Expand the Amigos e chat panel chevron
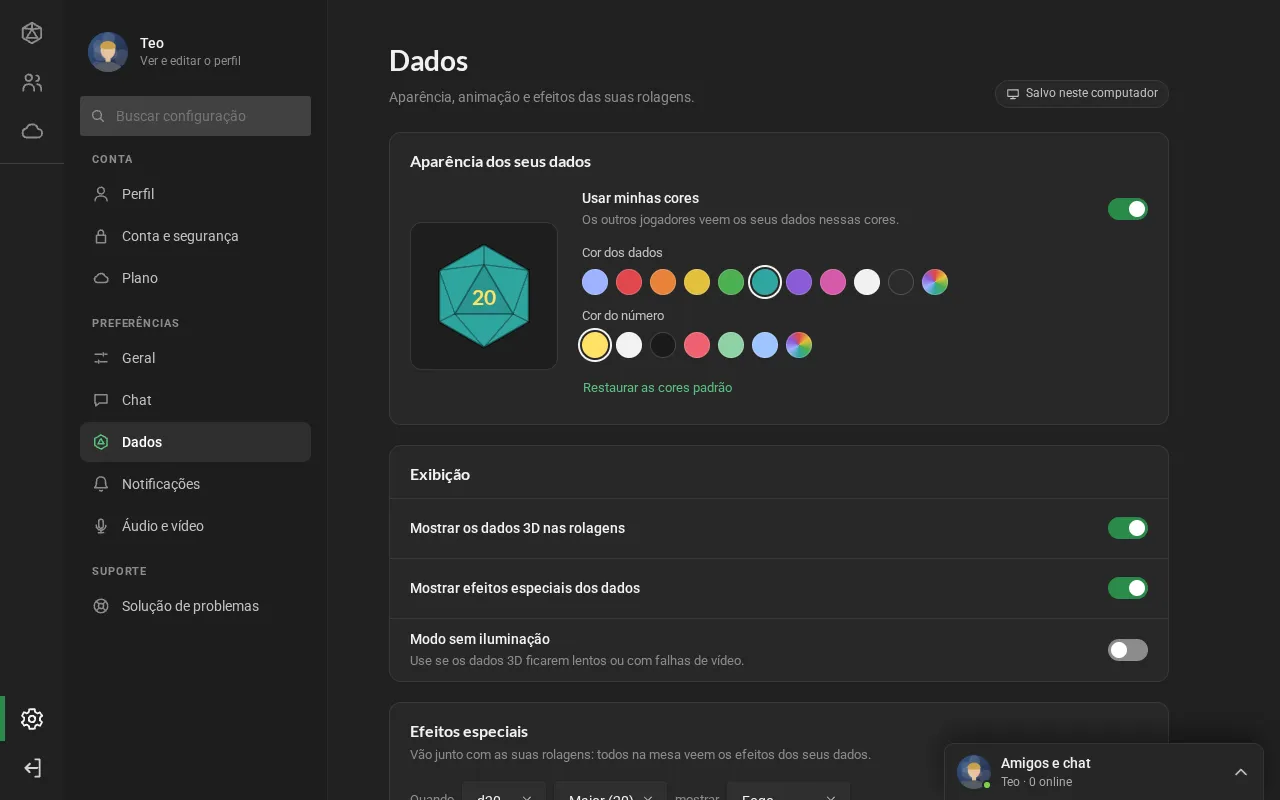Screen dimensions: 1280x800 click(1241, 772)
